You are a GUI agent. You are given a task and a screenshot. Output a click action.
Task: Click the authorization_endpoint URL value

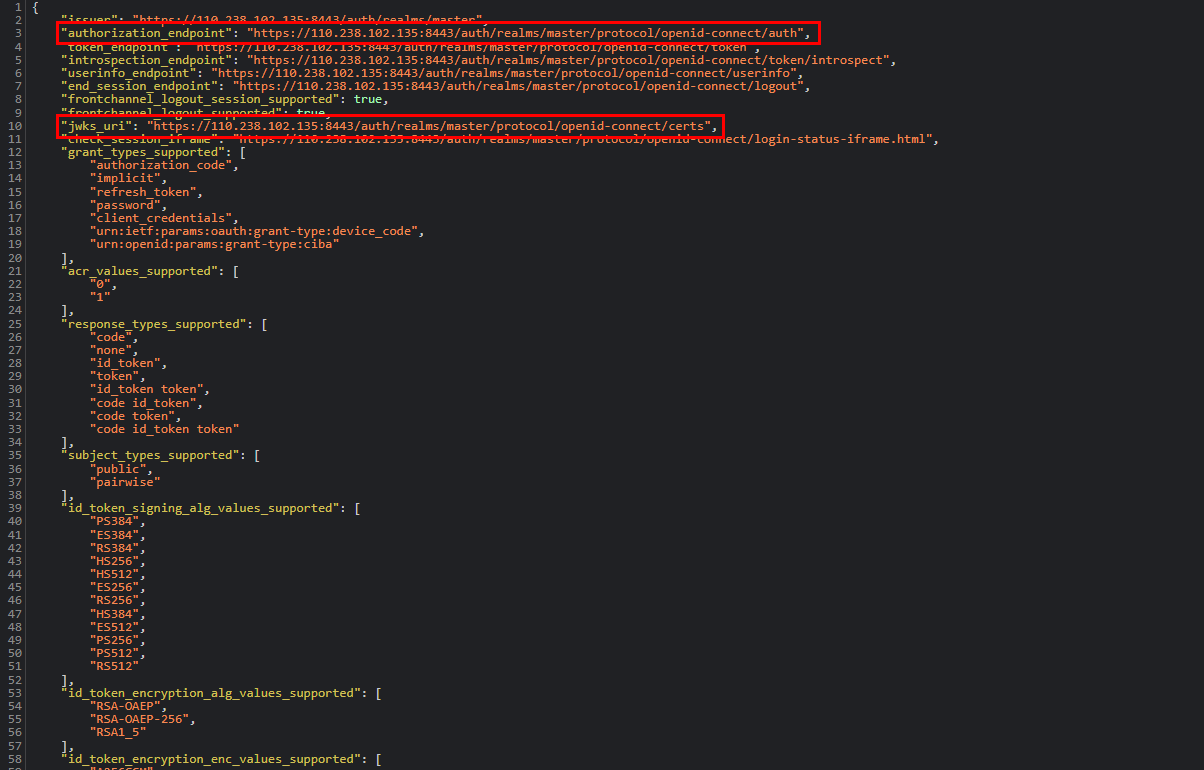tap(526, 34)
